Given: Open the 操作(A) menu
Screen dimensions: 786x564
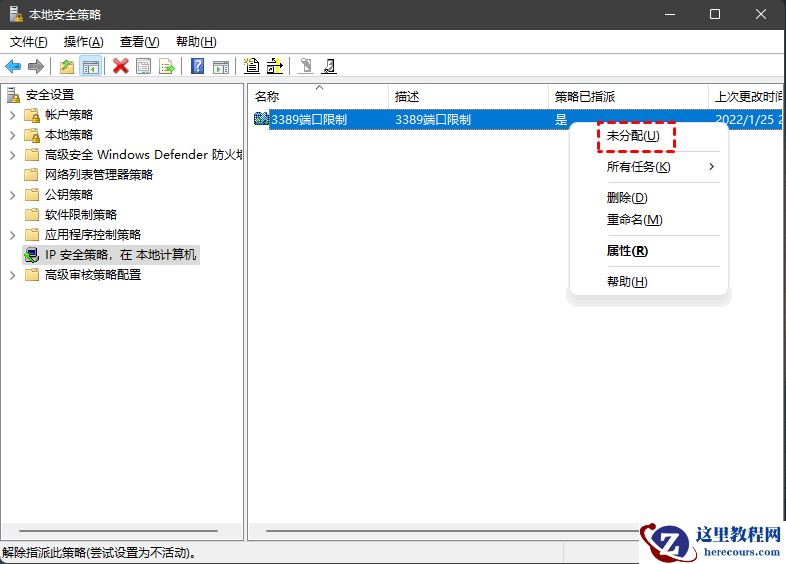Looking at the screenshot, I should click(84, 42).
